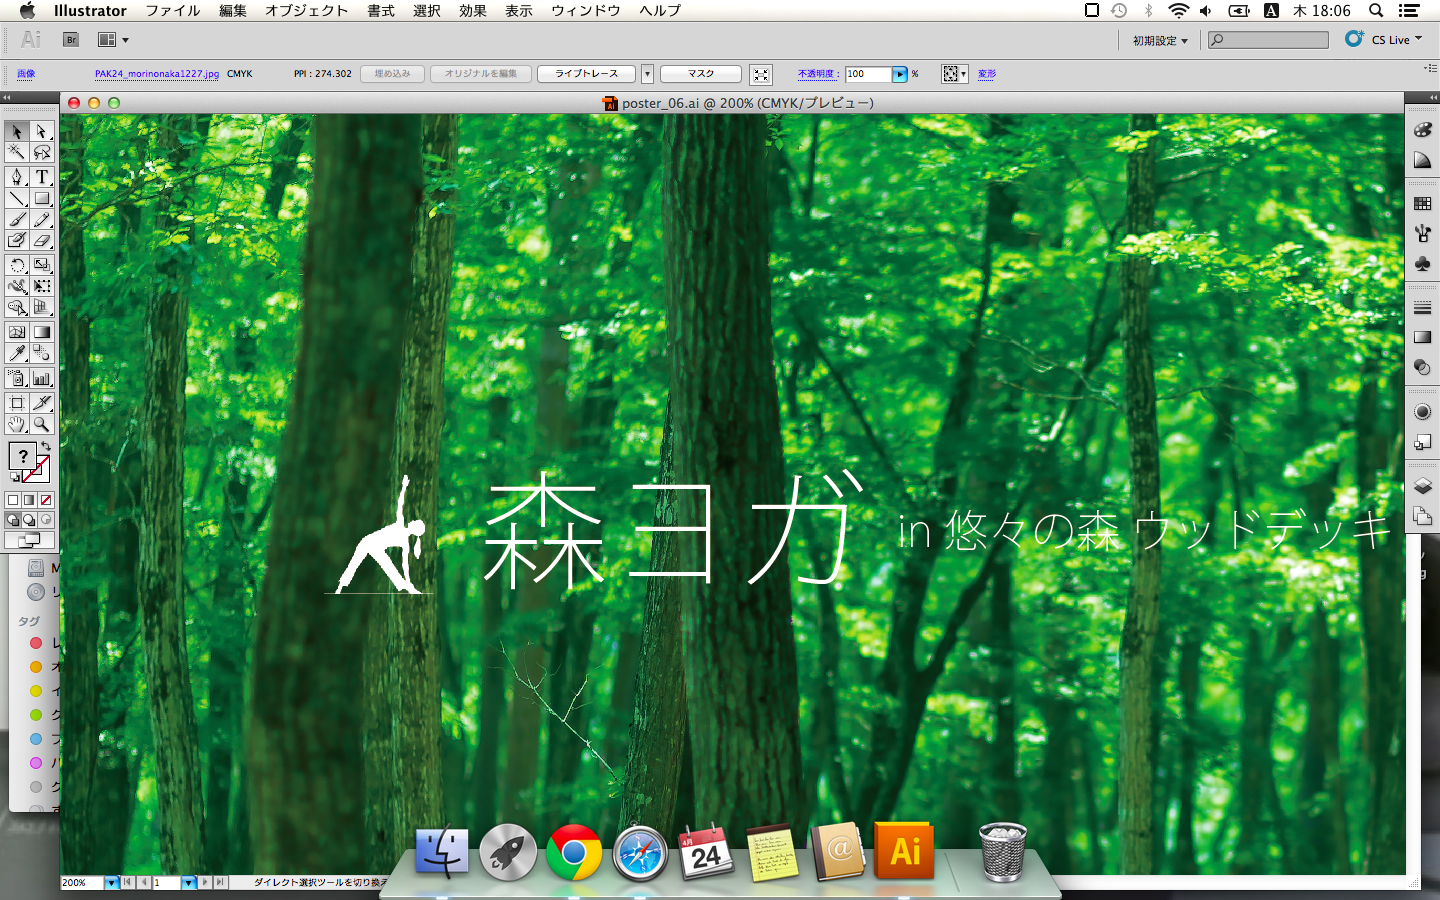Image resolution: width=1440 pixels, height=900 pixels.
Task: Select the Scale tool
Action: (x=41, y=265)
